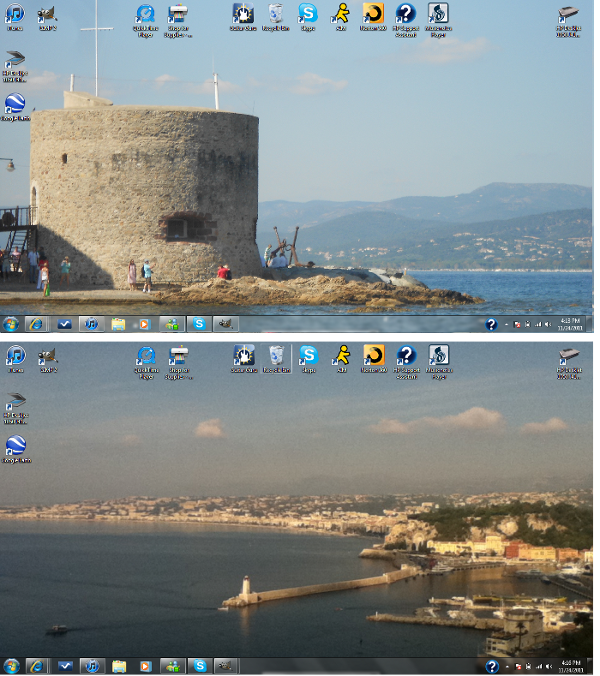Open AIM running-man shortcut on the harbor desktop

point(342,359)
